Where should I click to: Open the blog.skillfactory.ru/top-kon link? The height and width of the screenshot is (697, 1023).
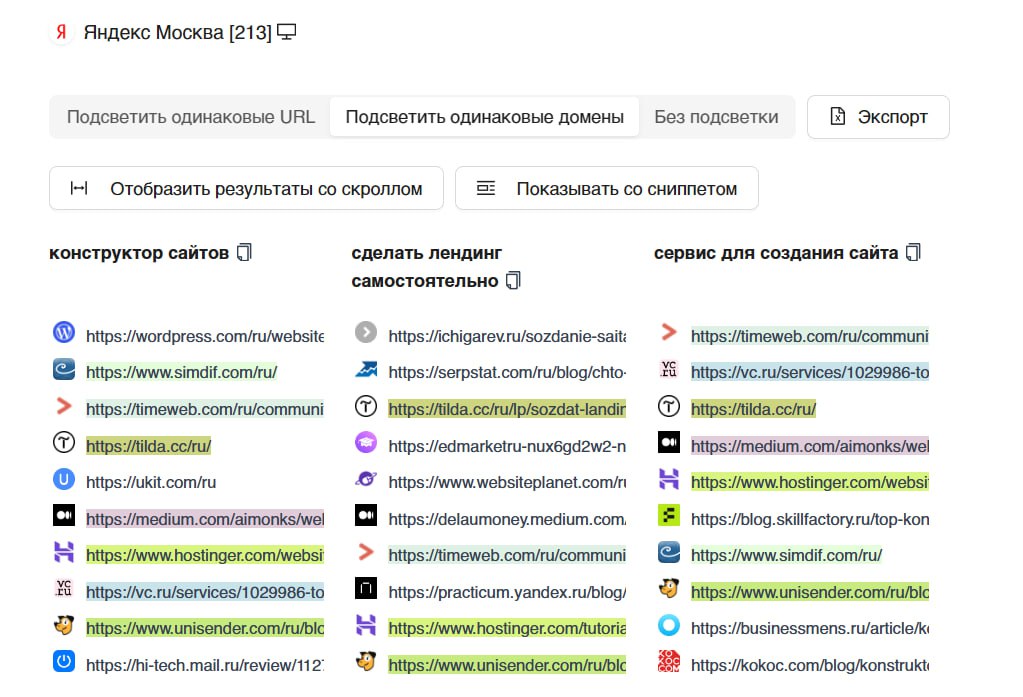(x=810, y=519)
